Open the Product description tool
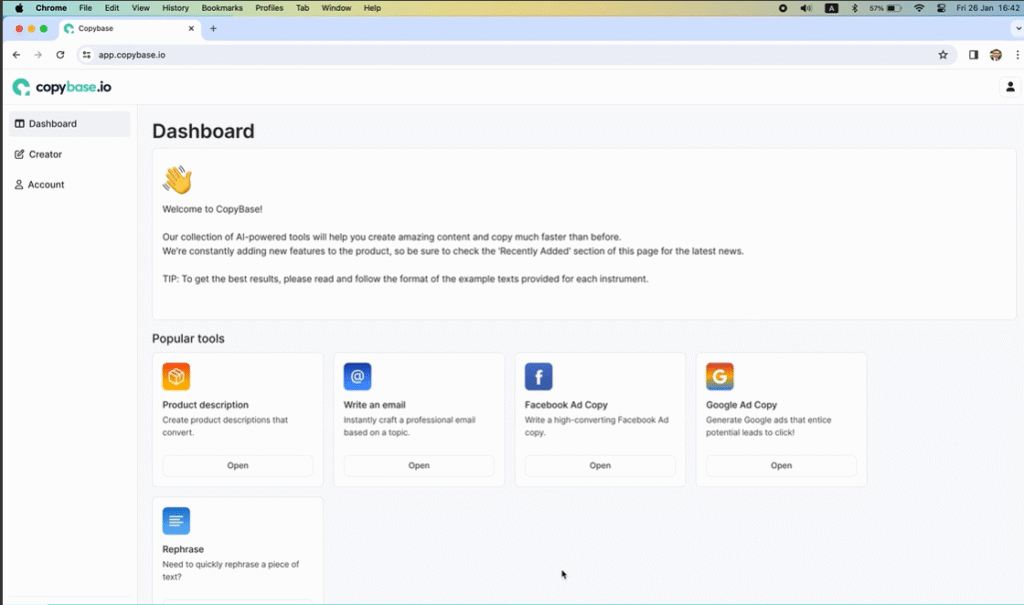The width and height of the screenshot is (1024, 605). point(237,465)
